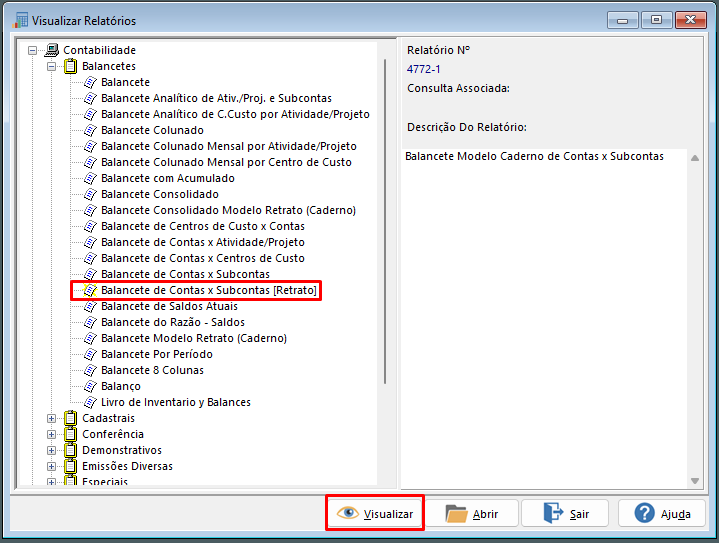719x543 pixels.
Task: Expand the Demonstrativos branch
Action: pyautogui.click(x=51, y=451)
